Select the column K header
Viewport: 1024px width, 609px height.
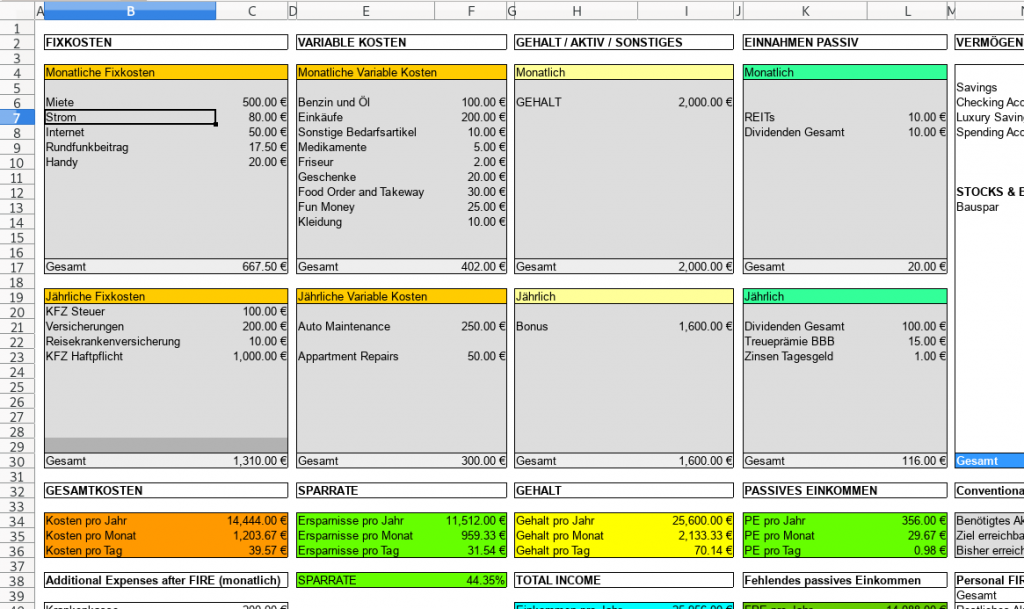(x=805, y=10)
